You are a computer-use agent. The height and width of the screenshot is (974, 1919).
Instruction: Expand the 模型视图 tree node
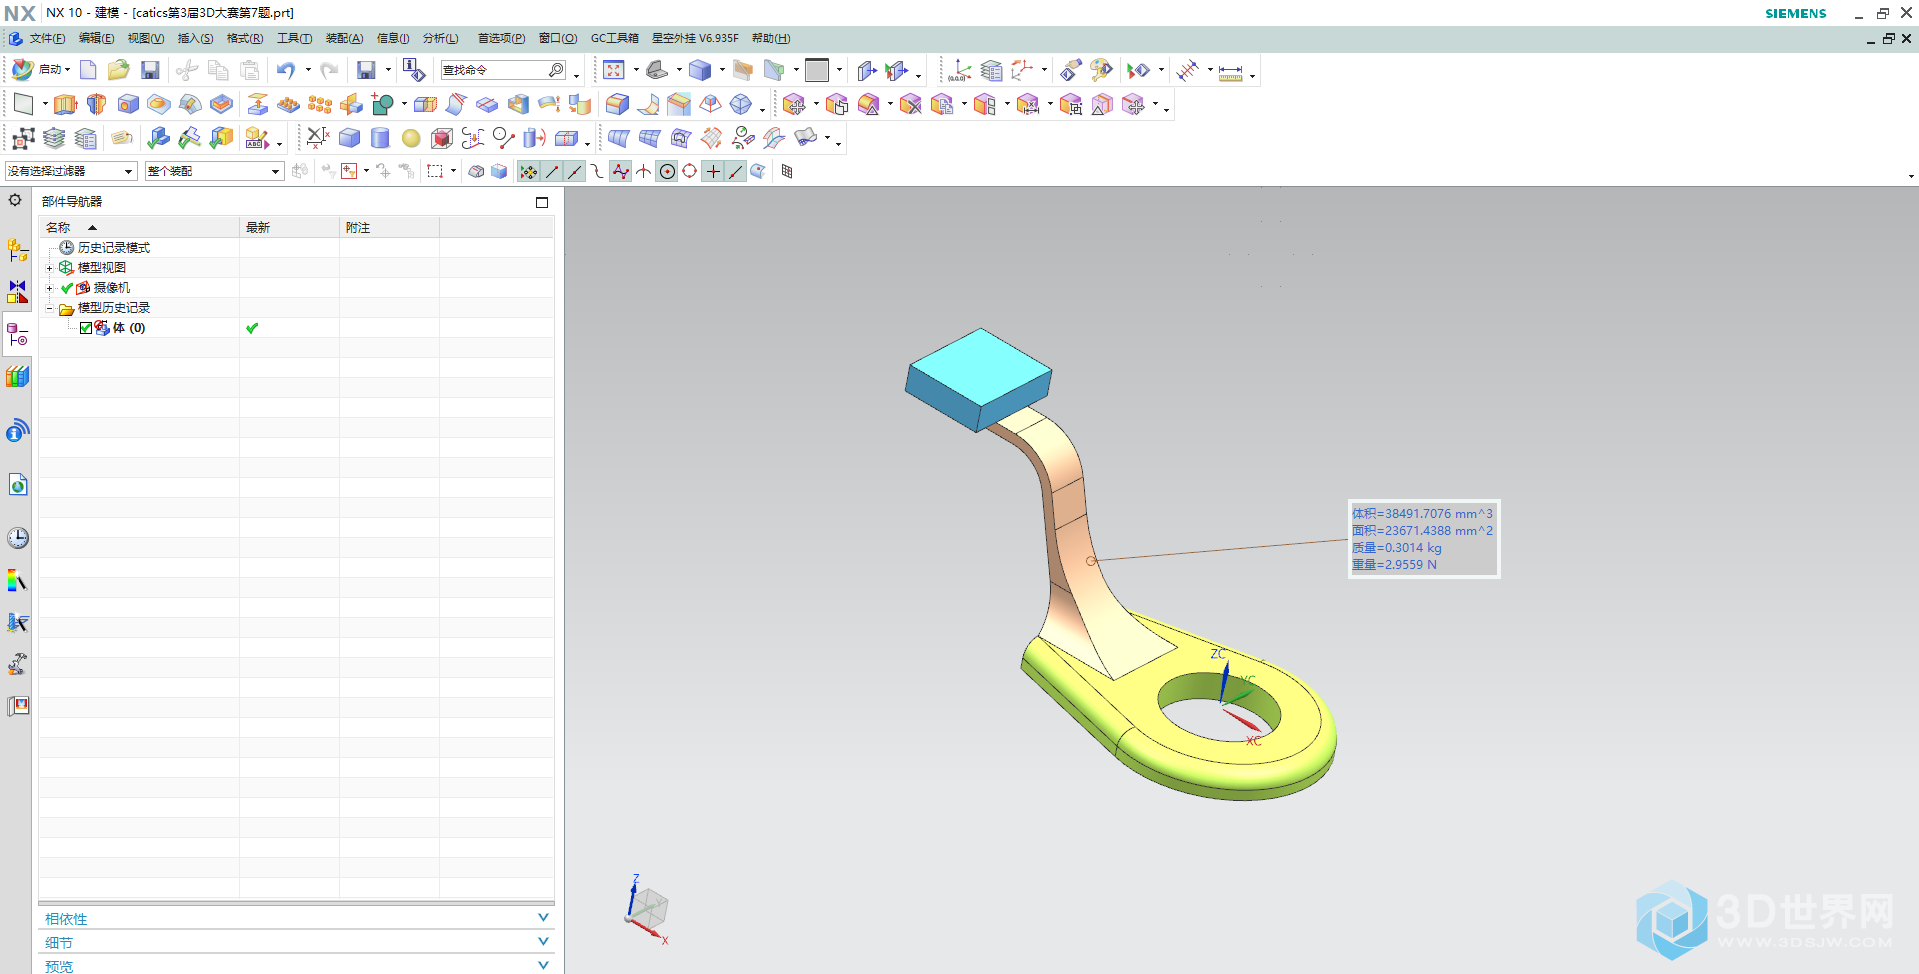click(49, 268)
